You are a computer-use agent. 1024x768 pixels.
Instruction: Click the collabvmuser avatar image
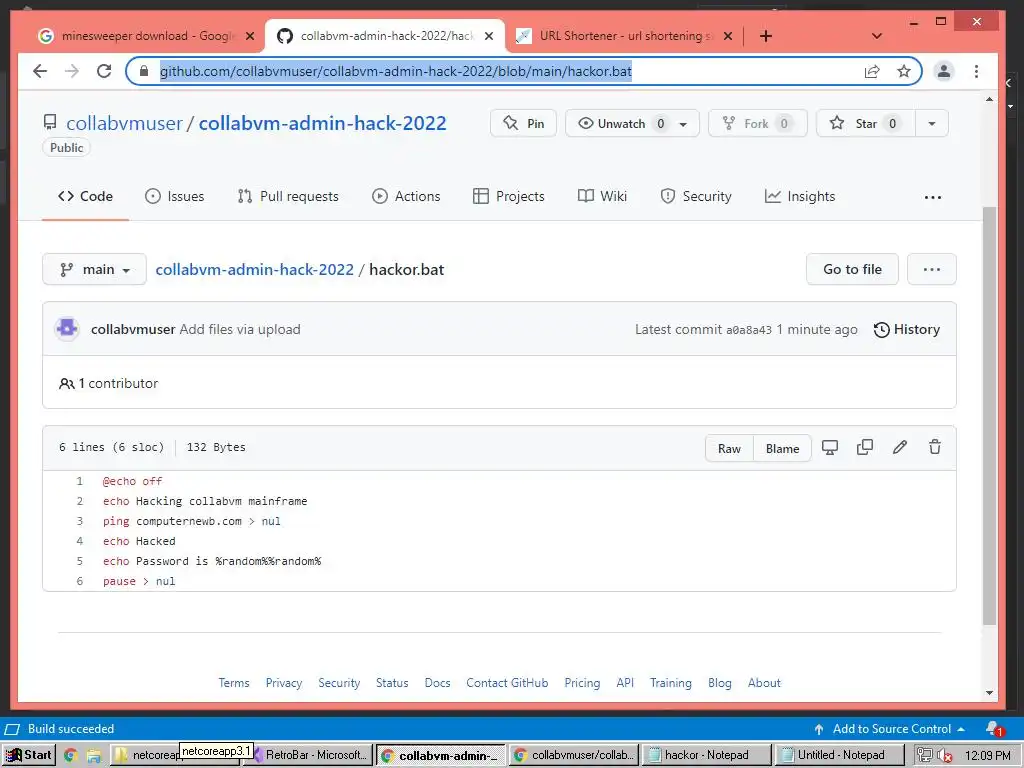tap(67, 329)
